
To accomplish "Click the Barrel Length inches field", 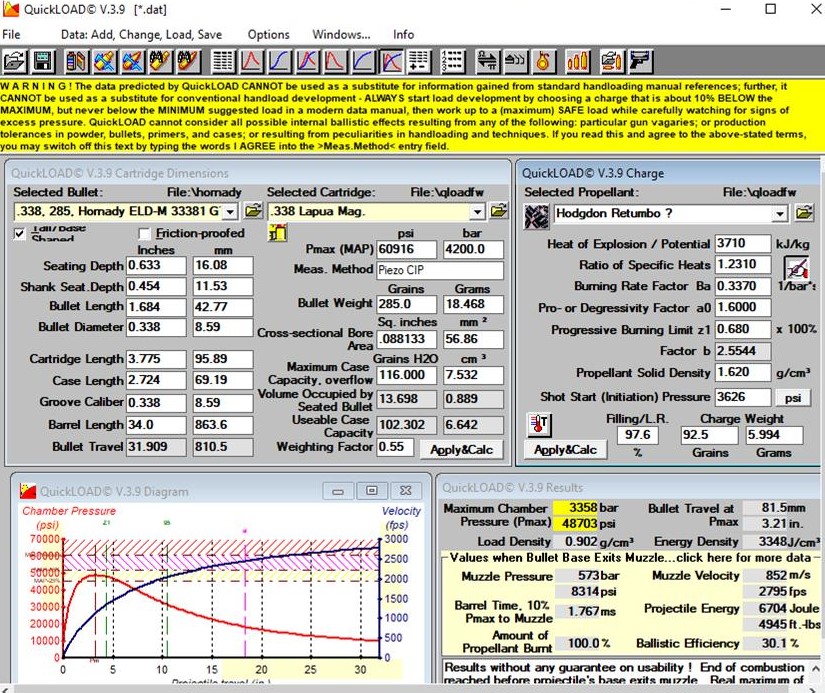I will point(156,425).
